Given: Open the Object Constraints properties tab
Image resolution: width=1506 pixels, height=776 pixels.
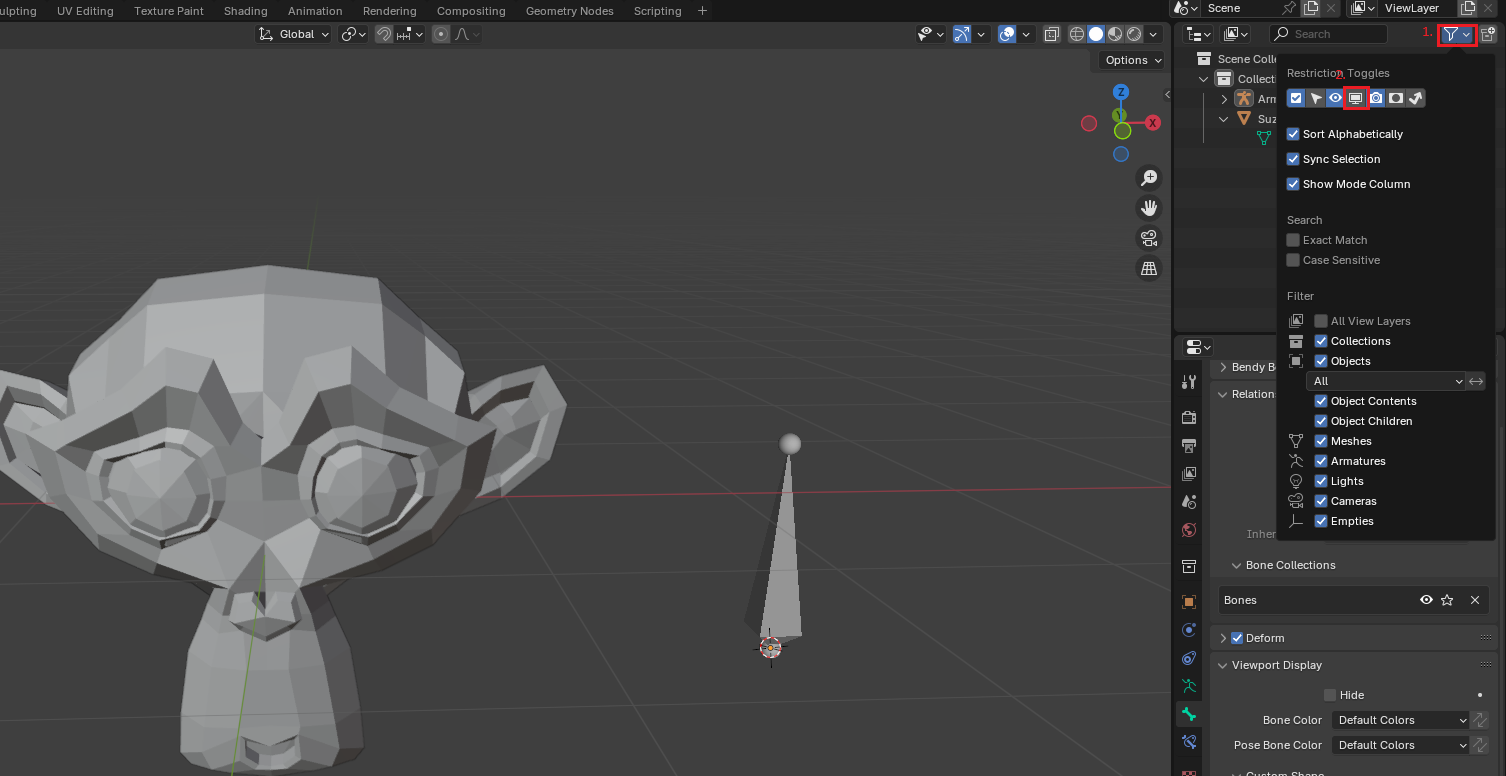Looking at the screenshot, I should 1189,658.
